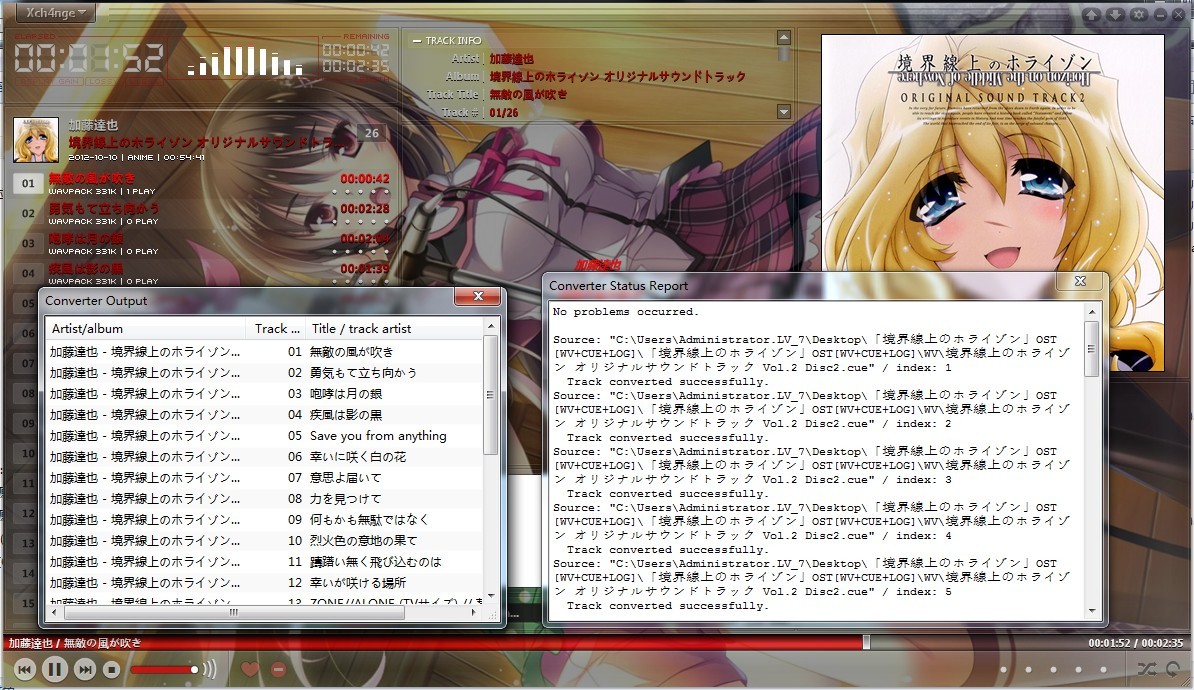Image resolution: width=1194 pixels, height=690 pixels.
Task: Close the Converter Output dialog
Action: pos(477,296)
